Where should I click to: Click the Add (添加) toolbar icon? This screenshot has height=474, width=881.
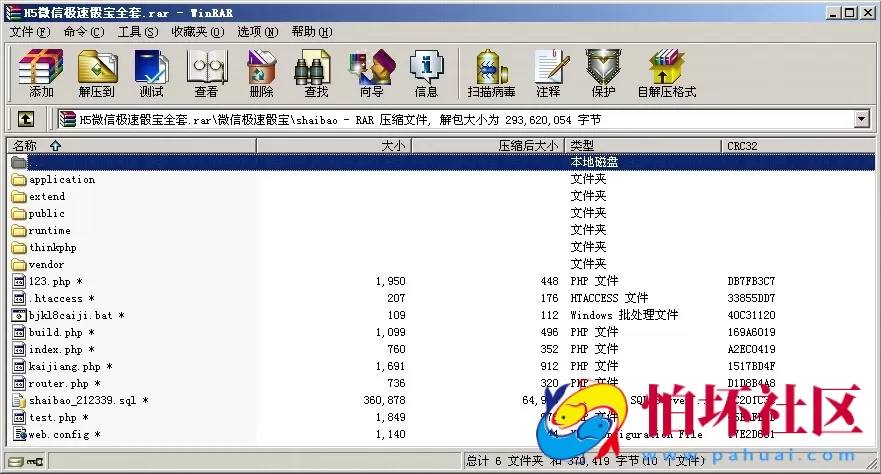tap(40, 73)
